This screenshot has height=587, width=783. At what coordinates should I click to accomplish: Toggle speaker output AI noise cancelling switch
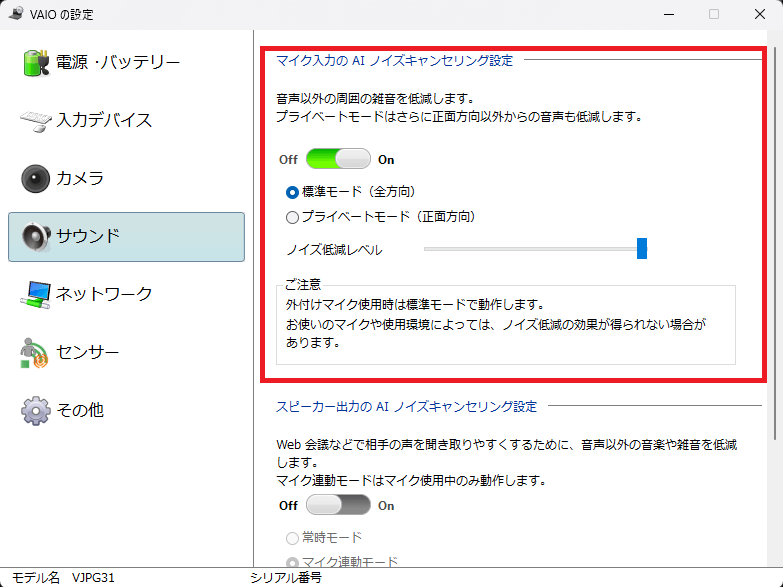[x=338, y=505]
